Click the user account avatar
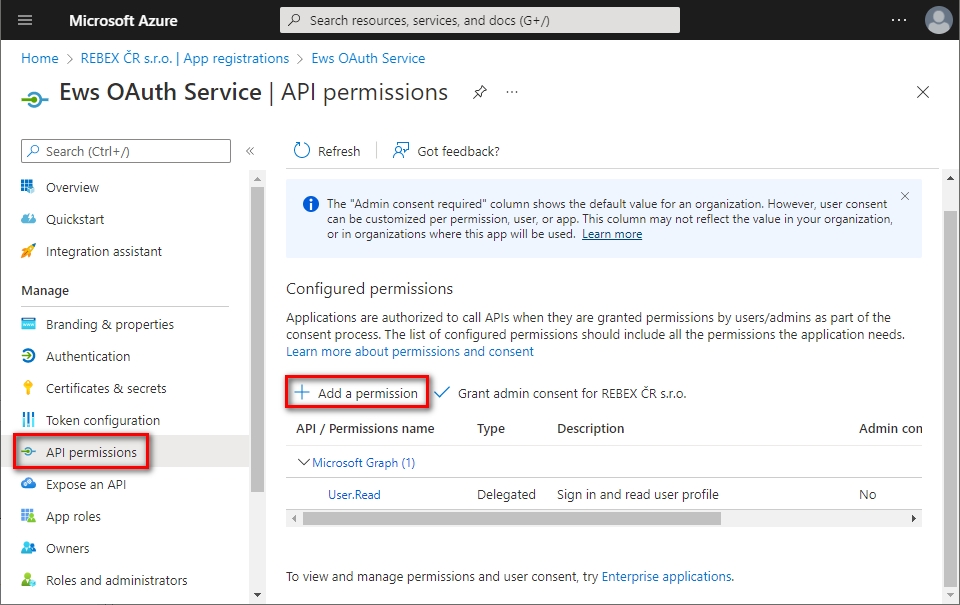Screen dimensions: 960x605 pos(939,20)
